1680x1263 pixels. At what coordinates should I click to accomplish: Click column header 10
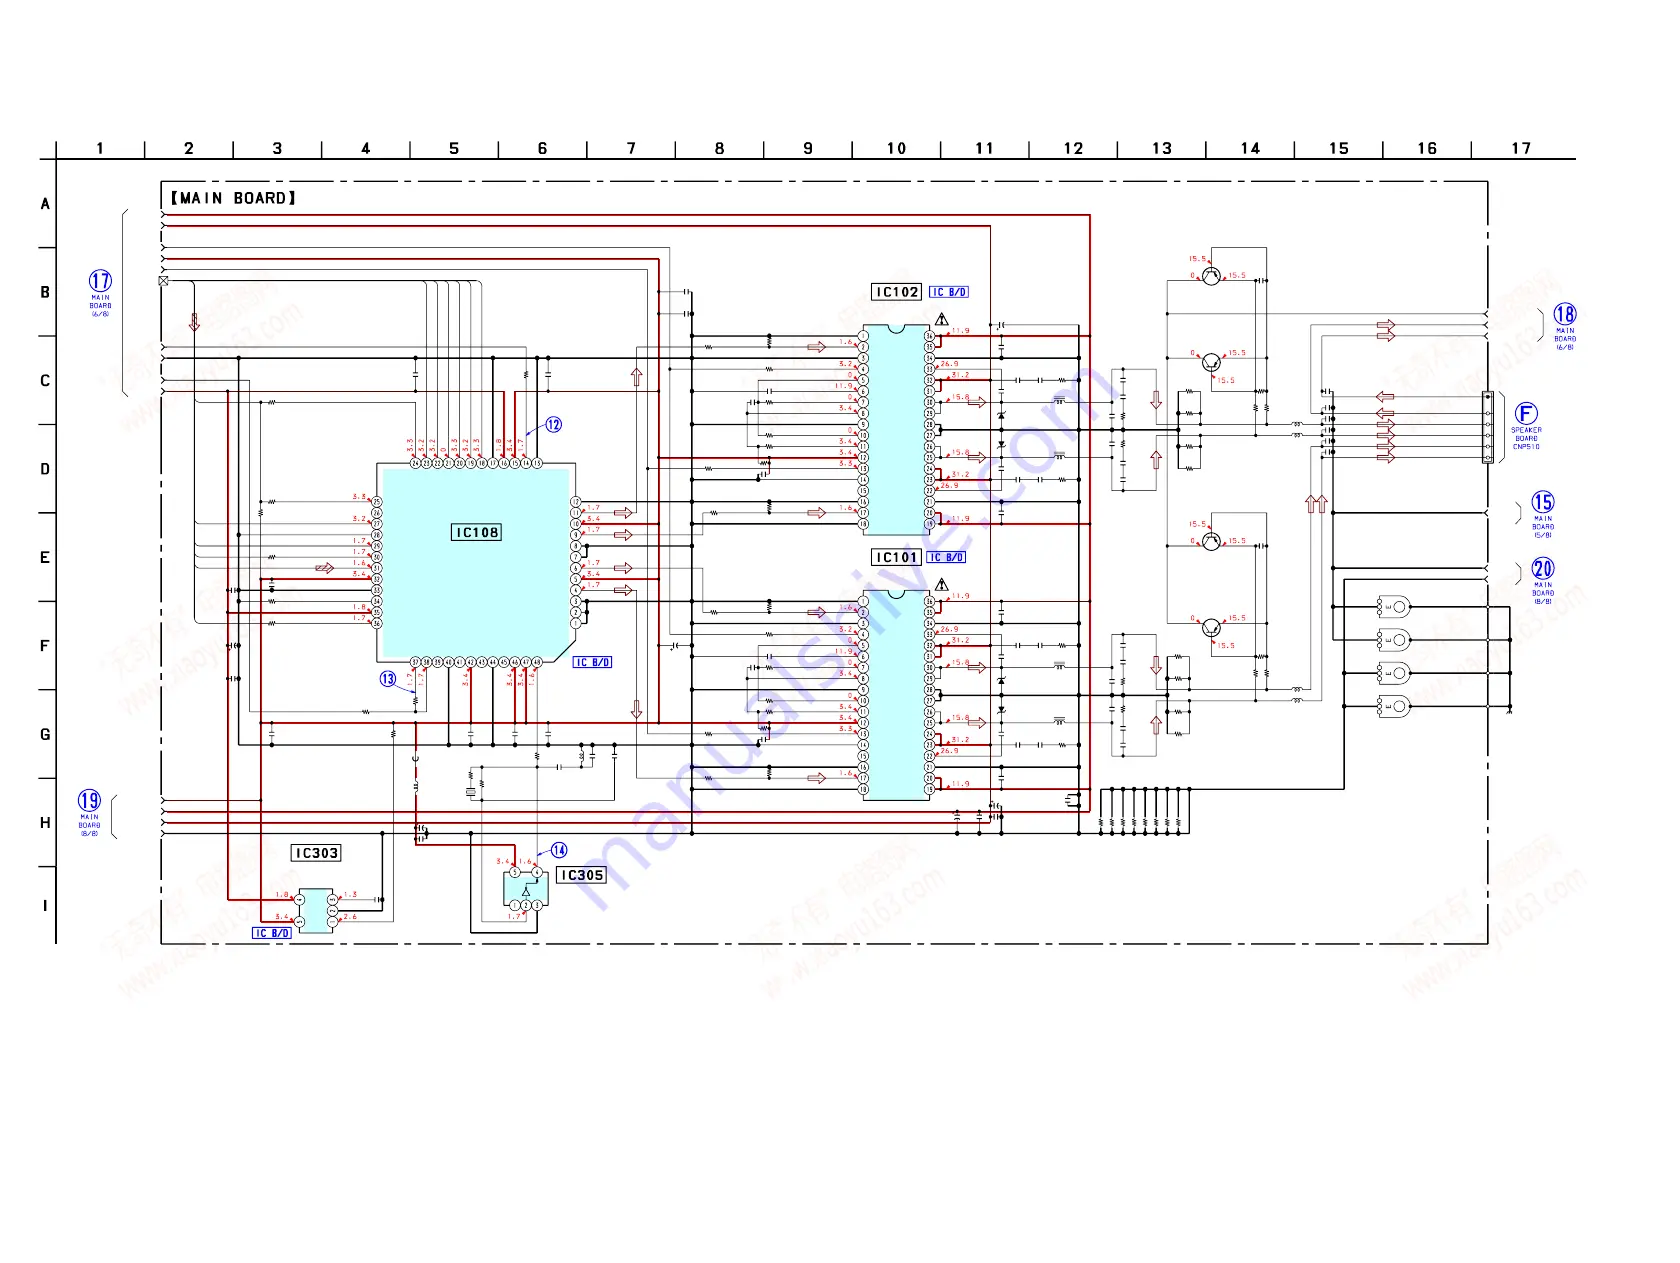coord(896,148)
